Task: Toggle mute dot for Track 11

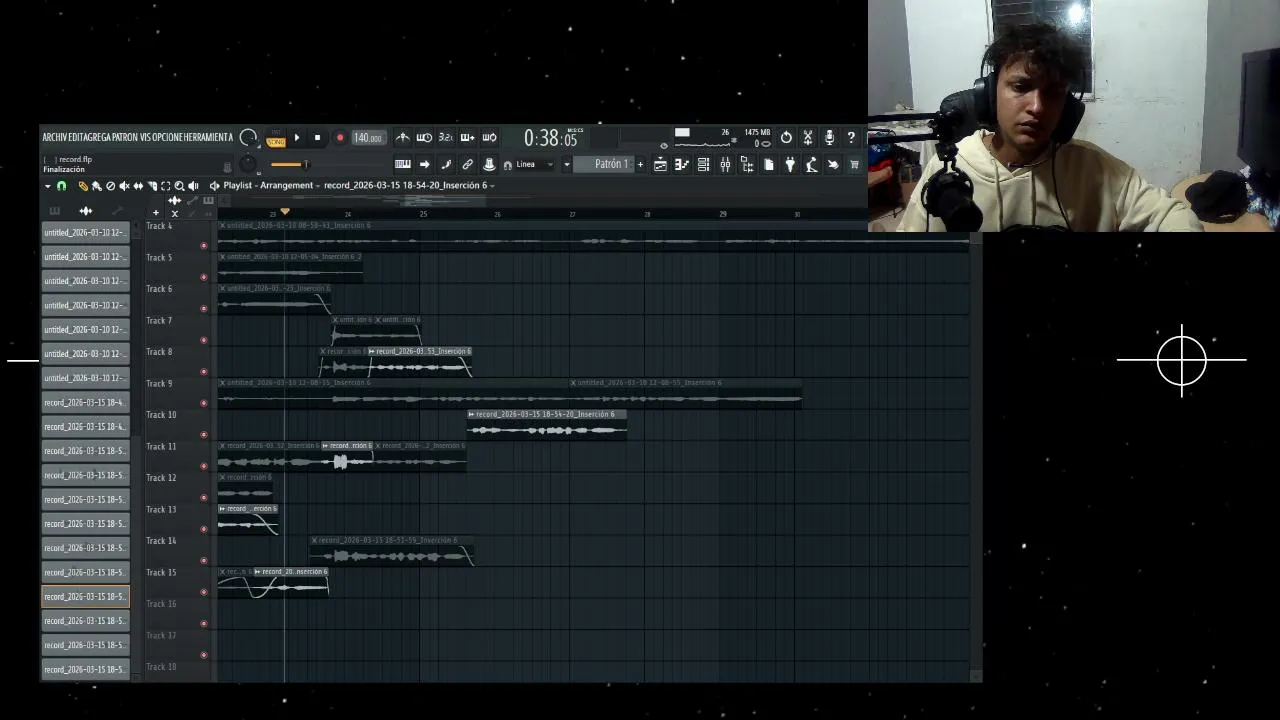Action: 204,466
